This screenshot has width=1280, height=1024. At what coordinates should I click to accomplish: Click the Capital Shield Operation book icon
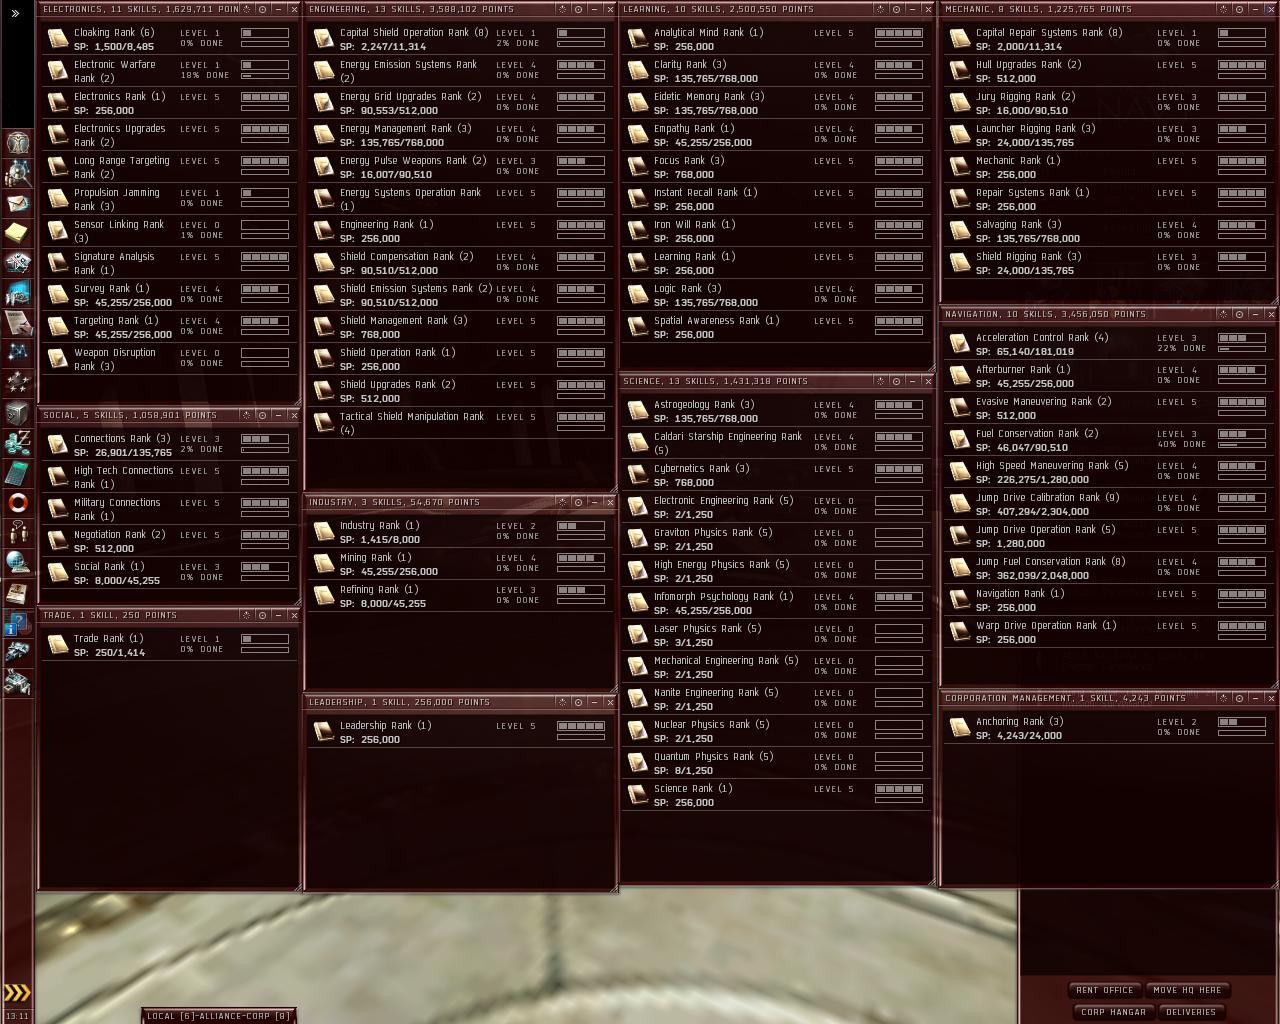coord(323,39)
